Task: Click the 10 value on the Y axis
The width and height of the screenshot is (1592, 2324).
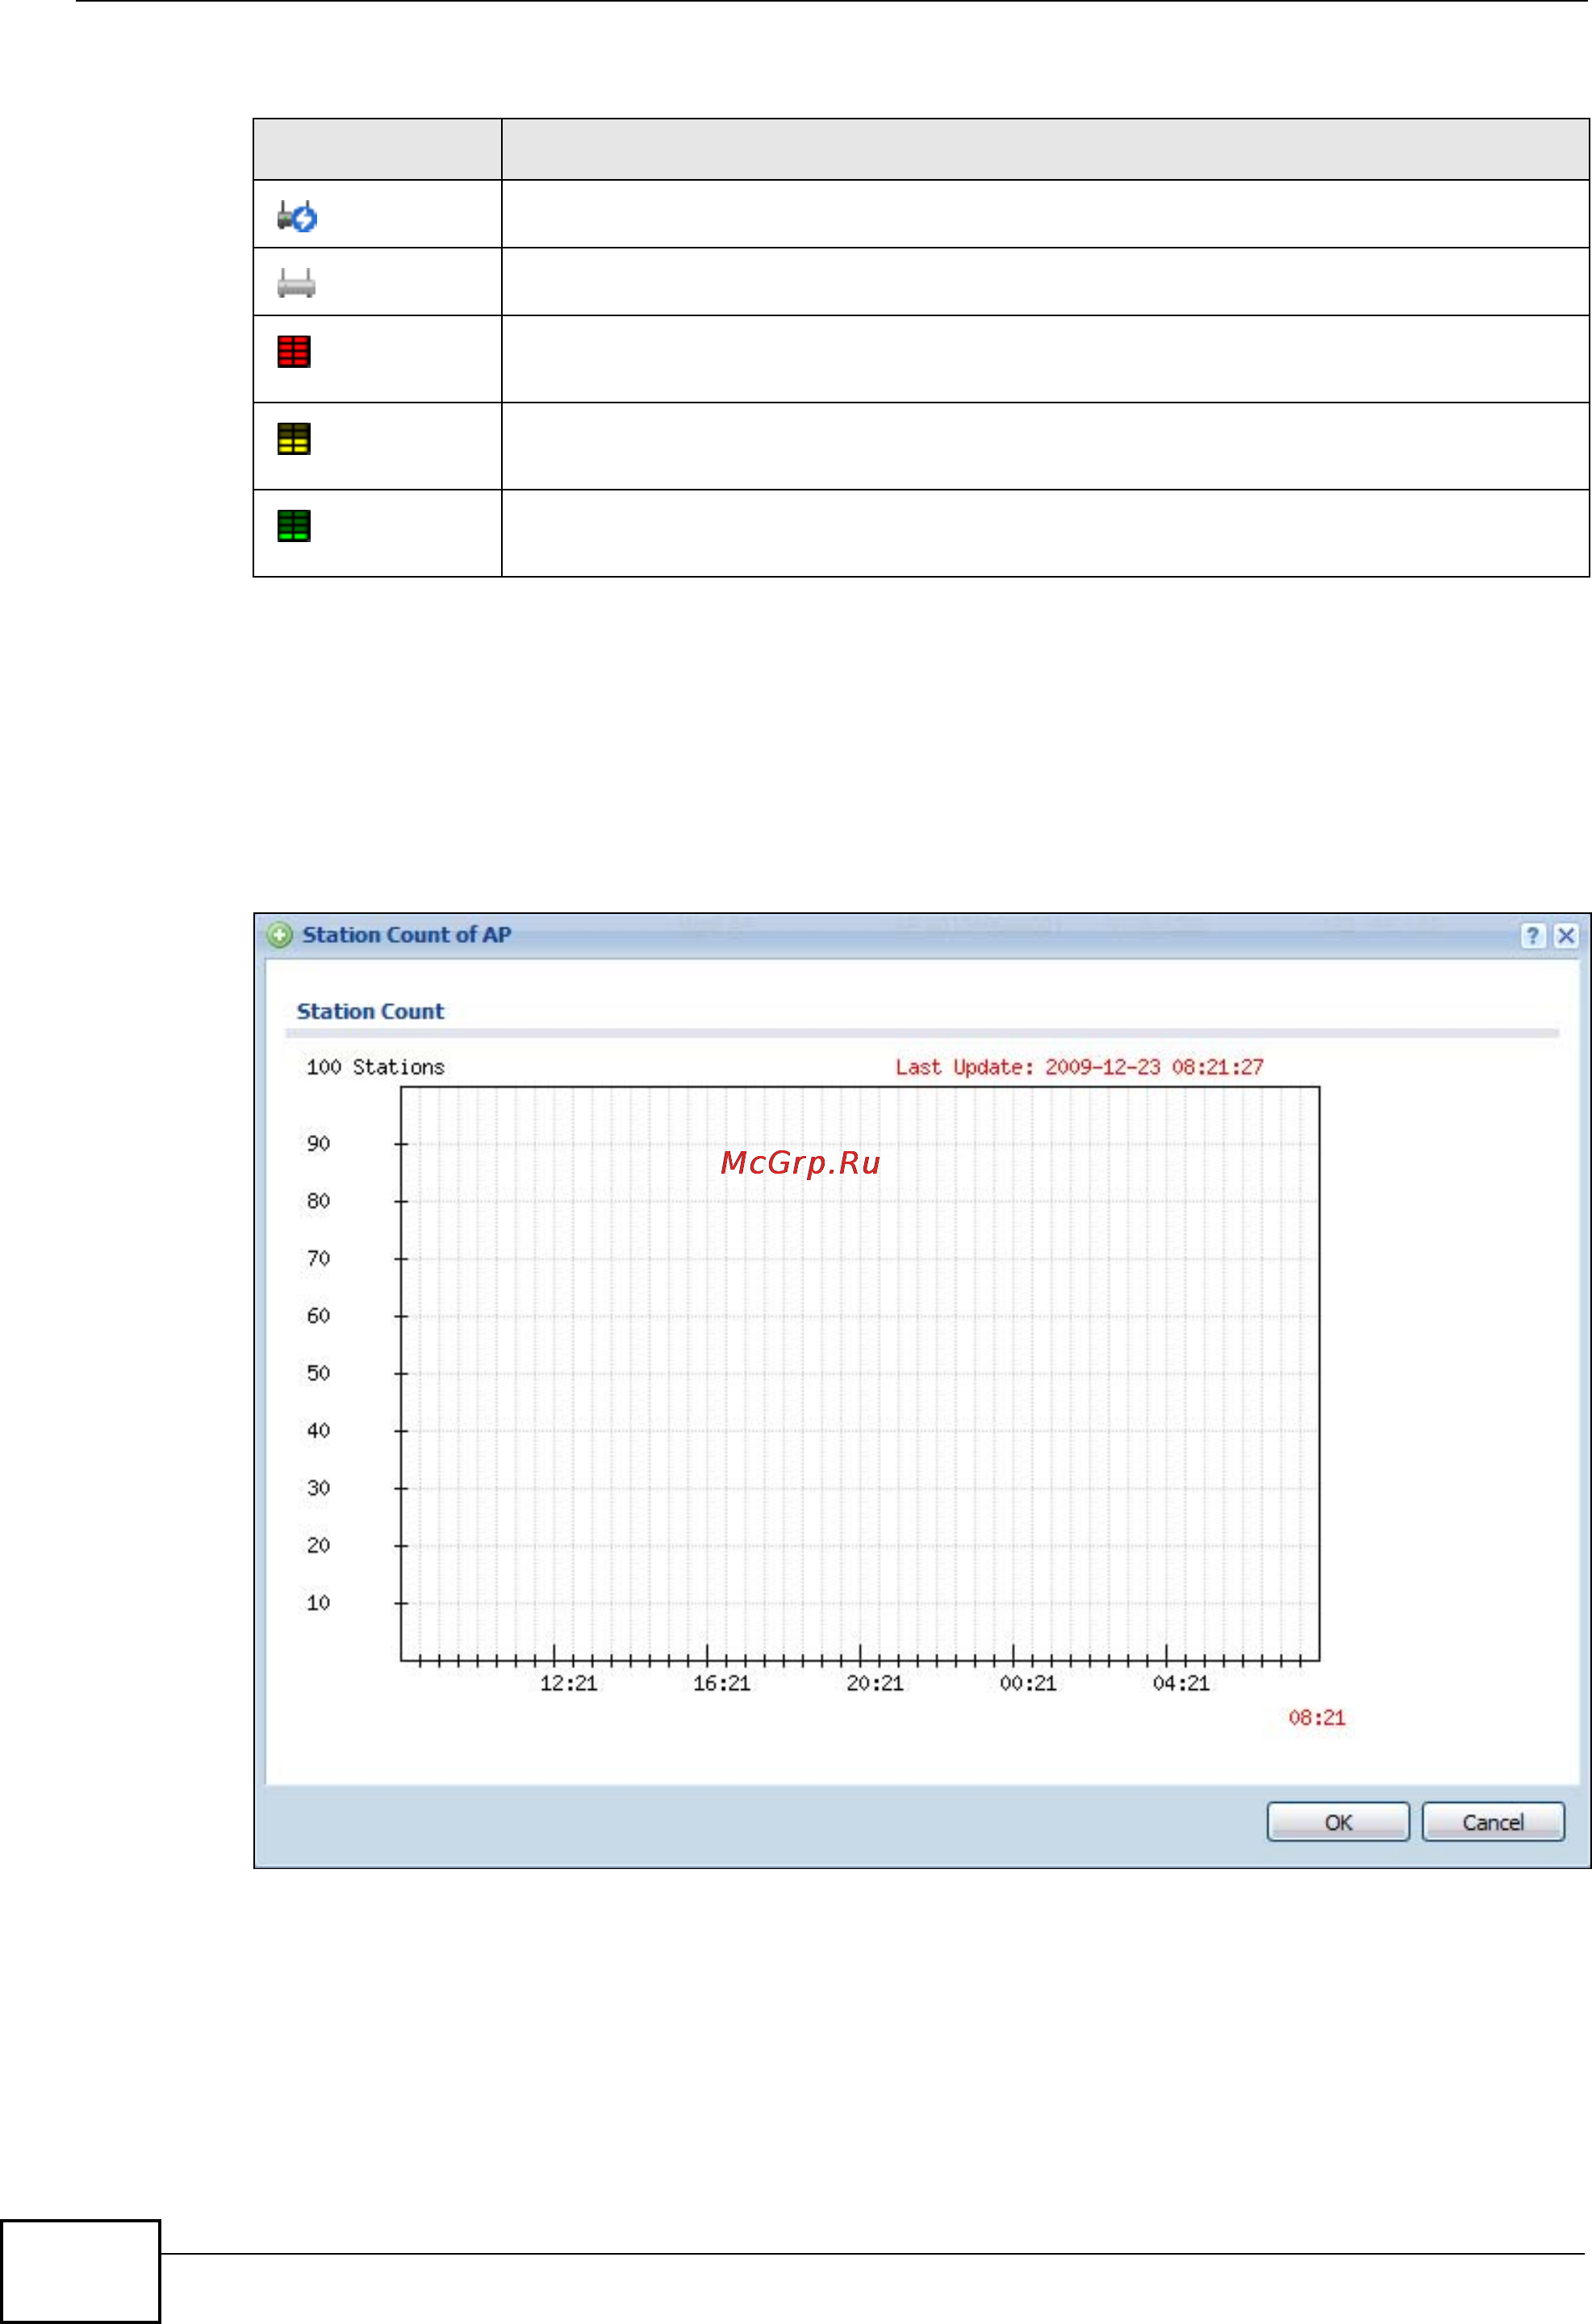Action: click(318, 1603)
